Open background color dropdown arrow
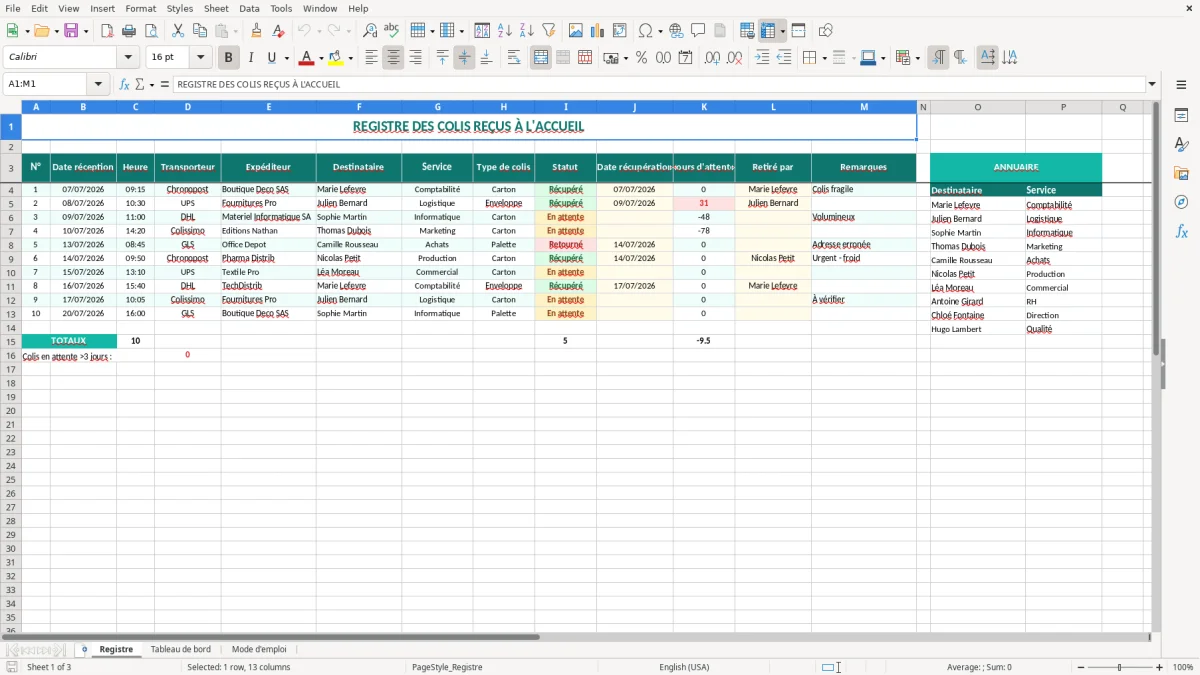Screen dimensions: 1200x675 350,58
